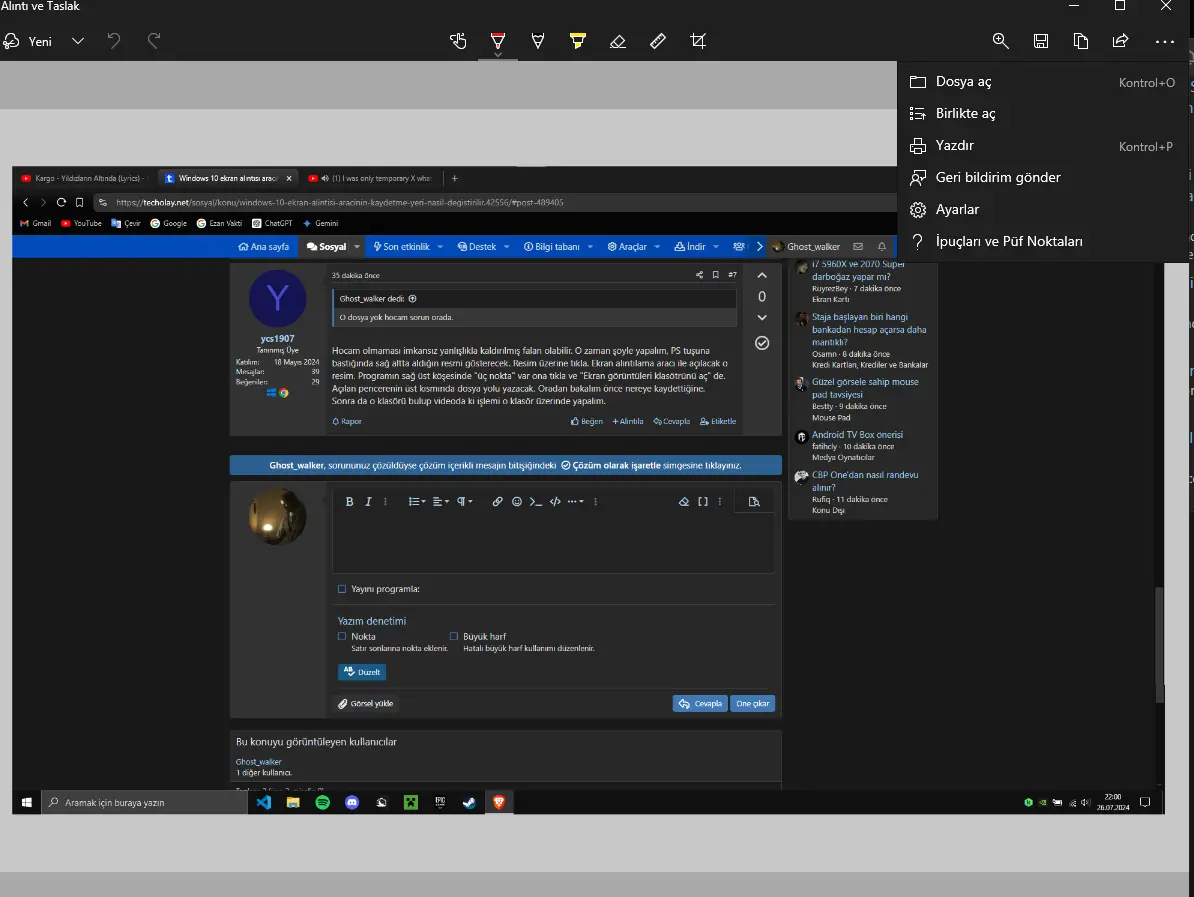This screenshot has width=1194, height=897.
Task: Click downvote arrow on ycs1907 post
Action: (761, 318)
